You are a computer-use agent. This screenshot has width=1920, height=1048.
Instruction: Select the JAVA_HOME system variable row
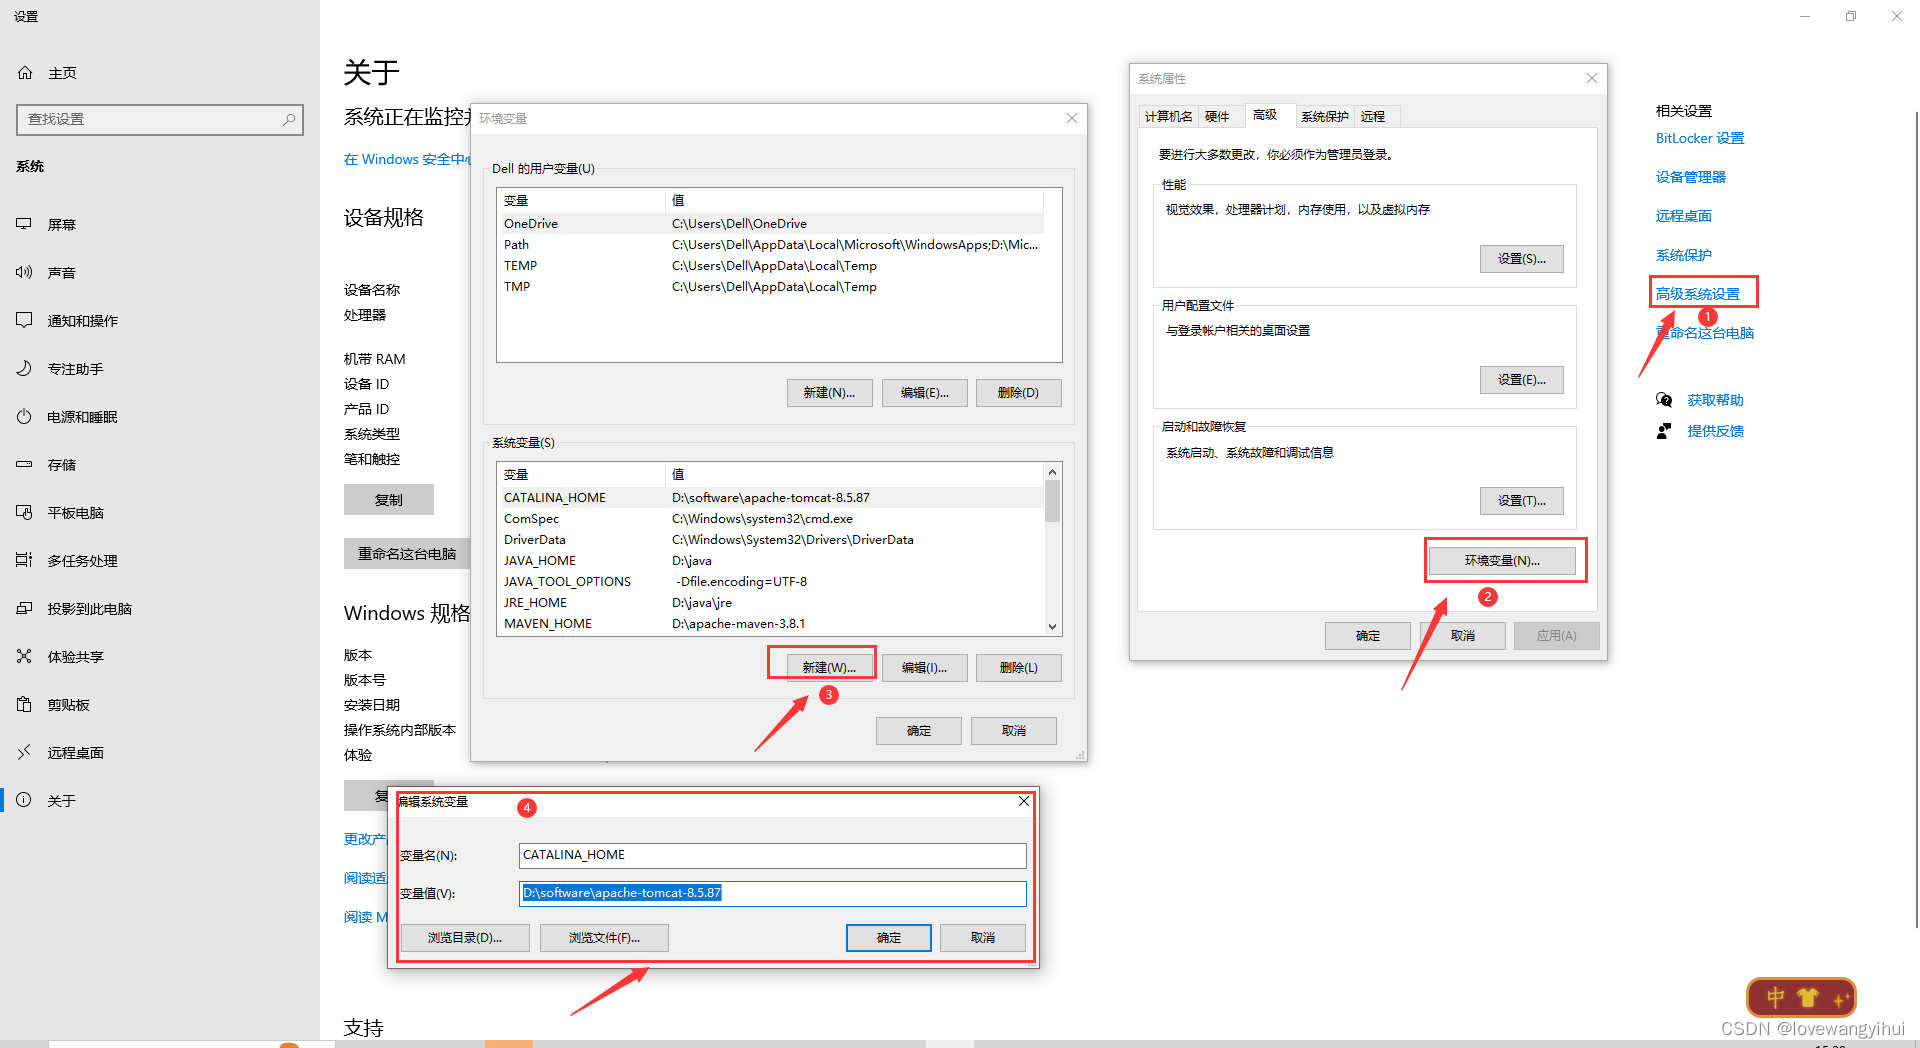click(x=771, y=560)
